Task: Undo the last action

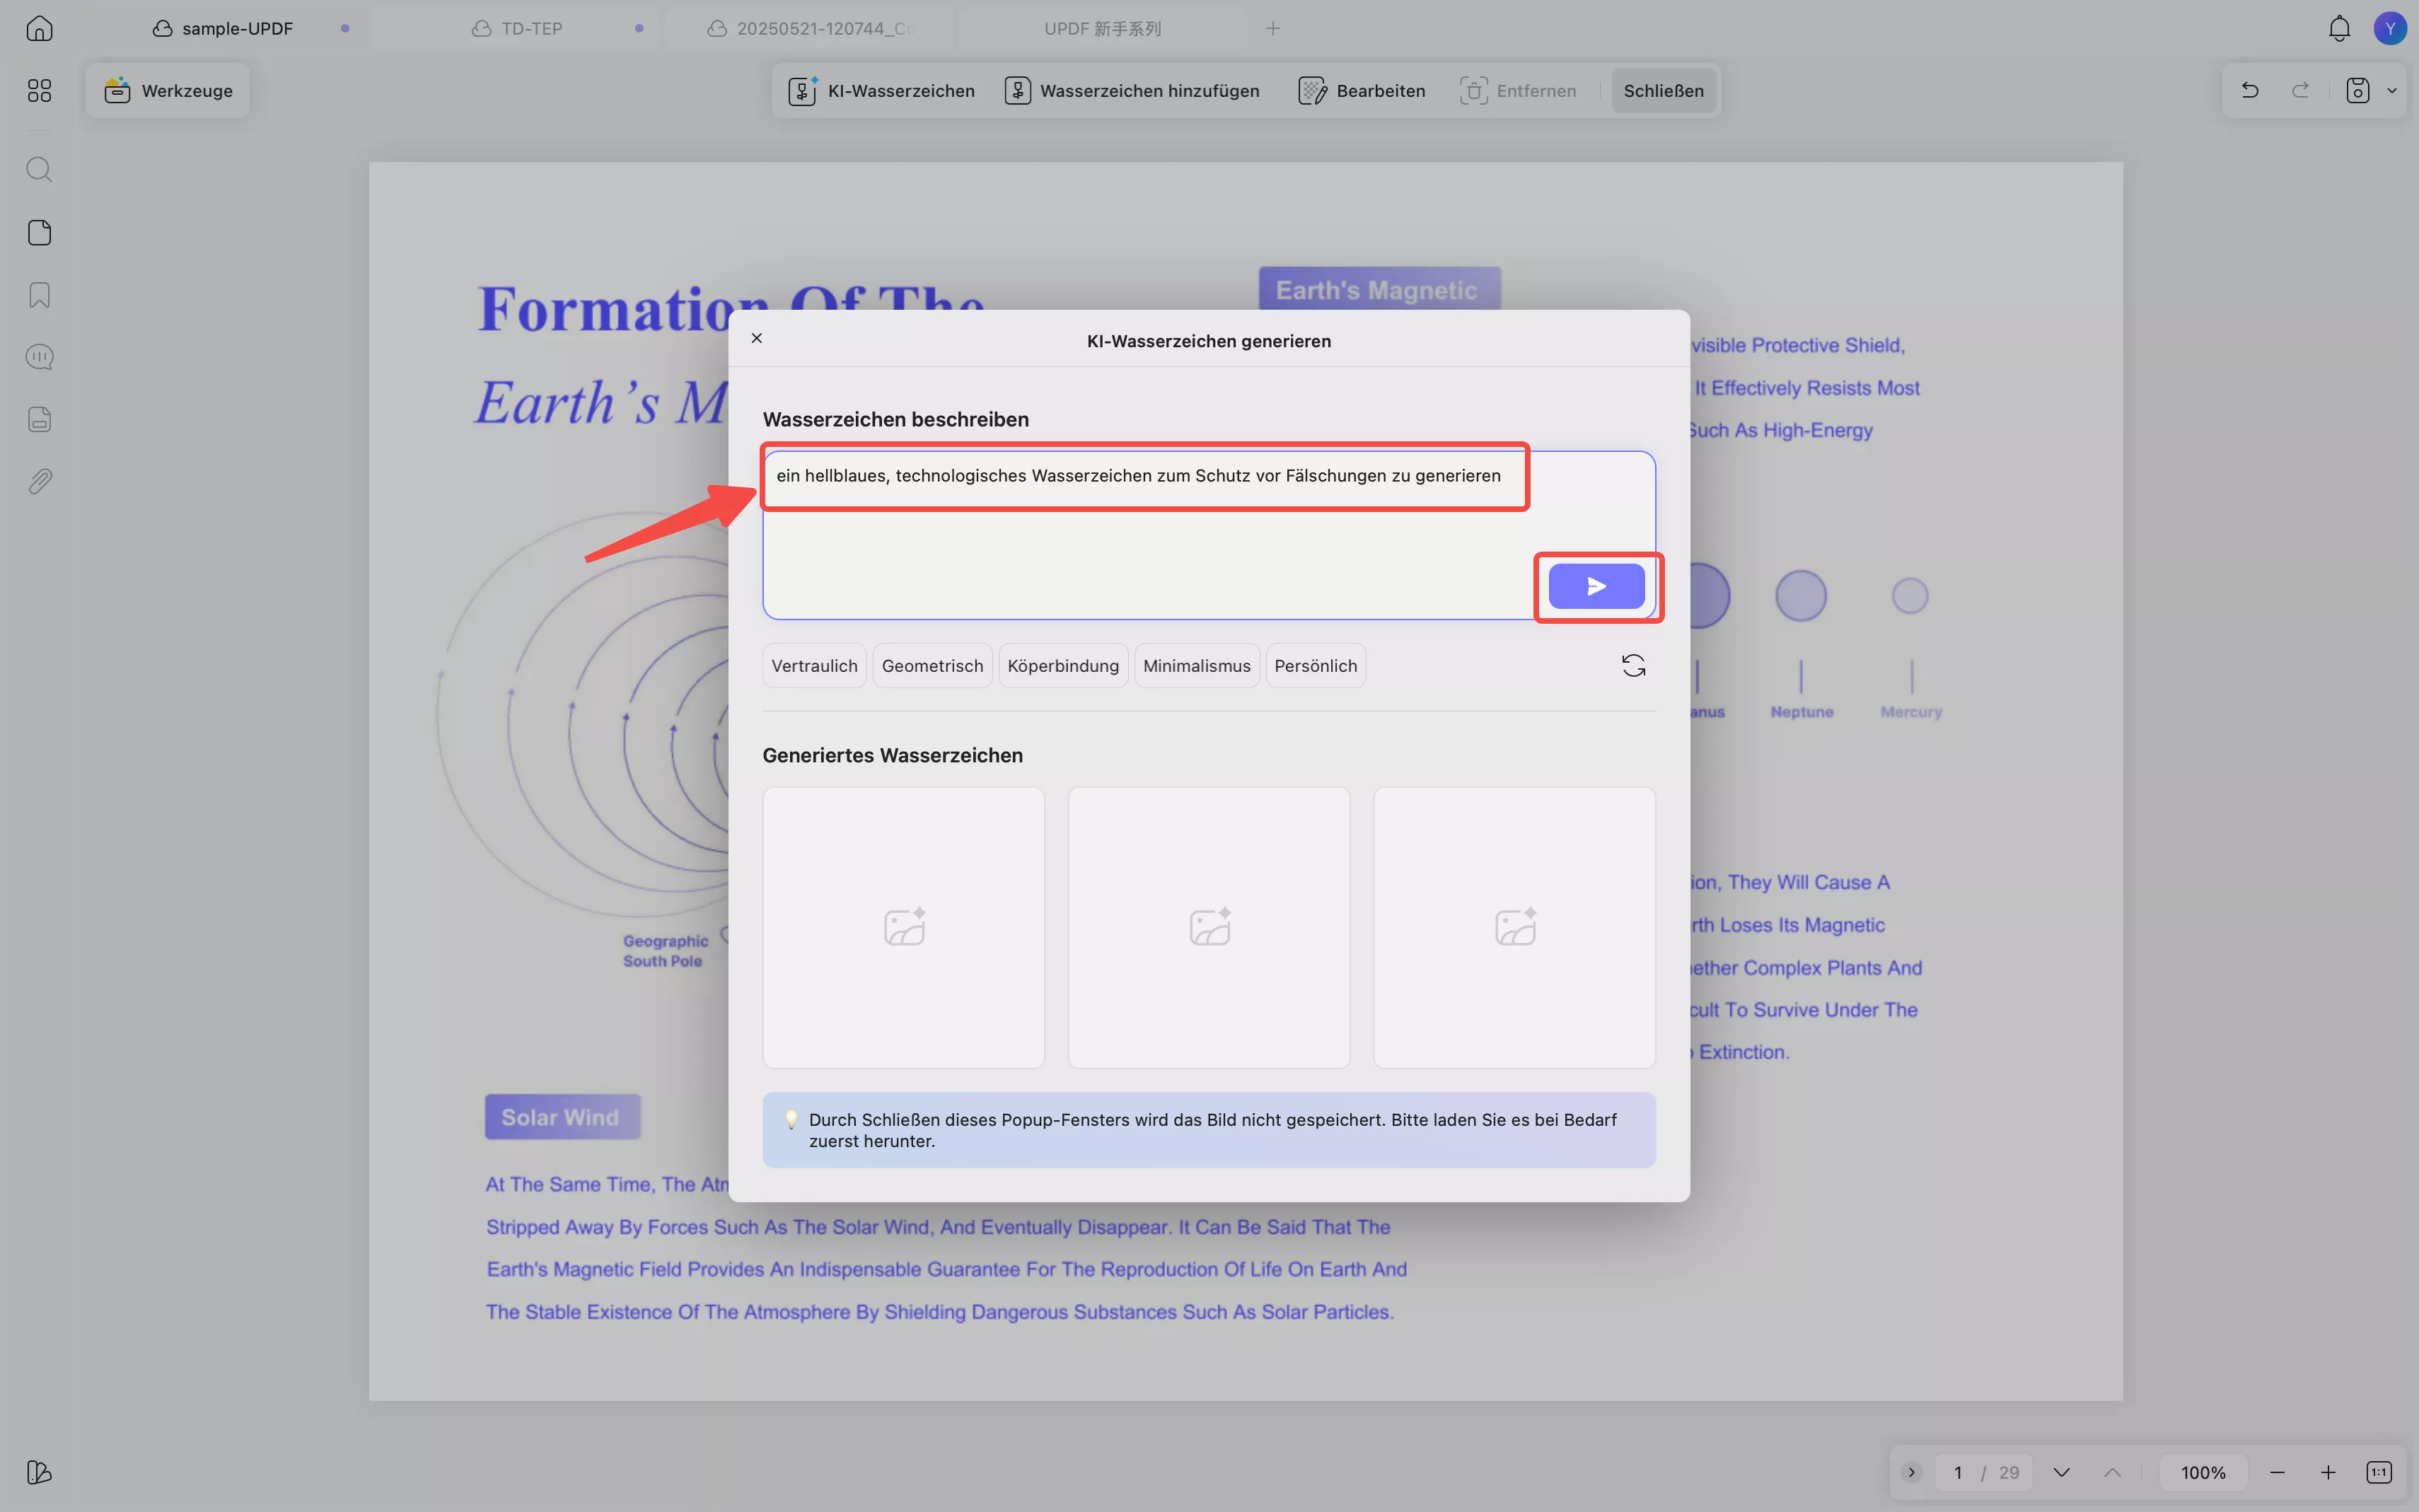Action: pos(2250,91)
